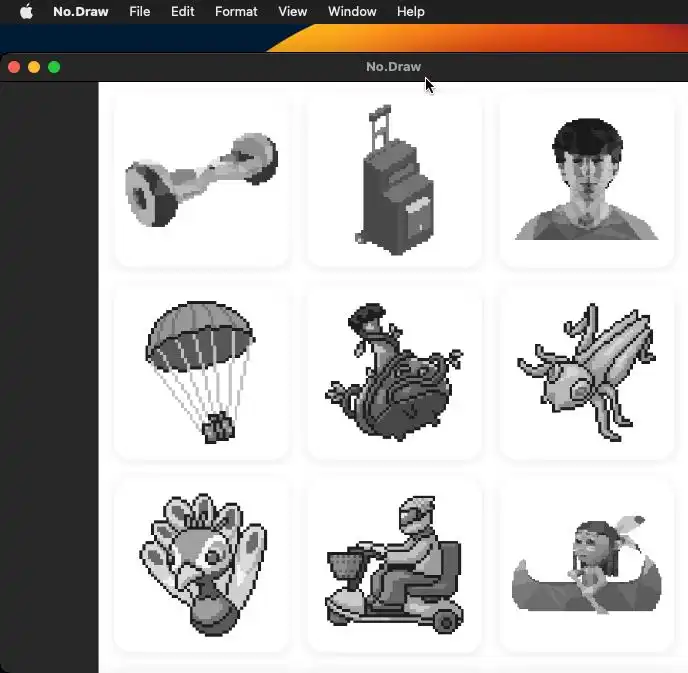Open the Window menu

tap(352, 11)
